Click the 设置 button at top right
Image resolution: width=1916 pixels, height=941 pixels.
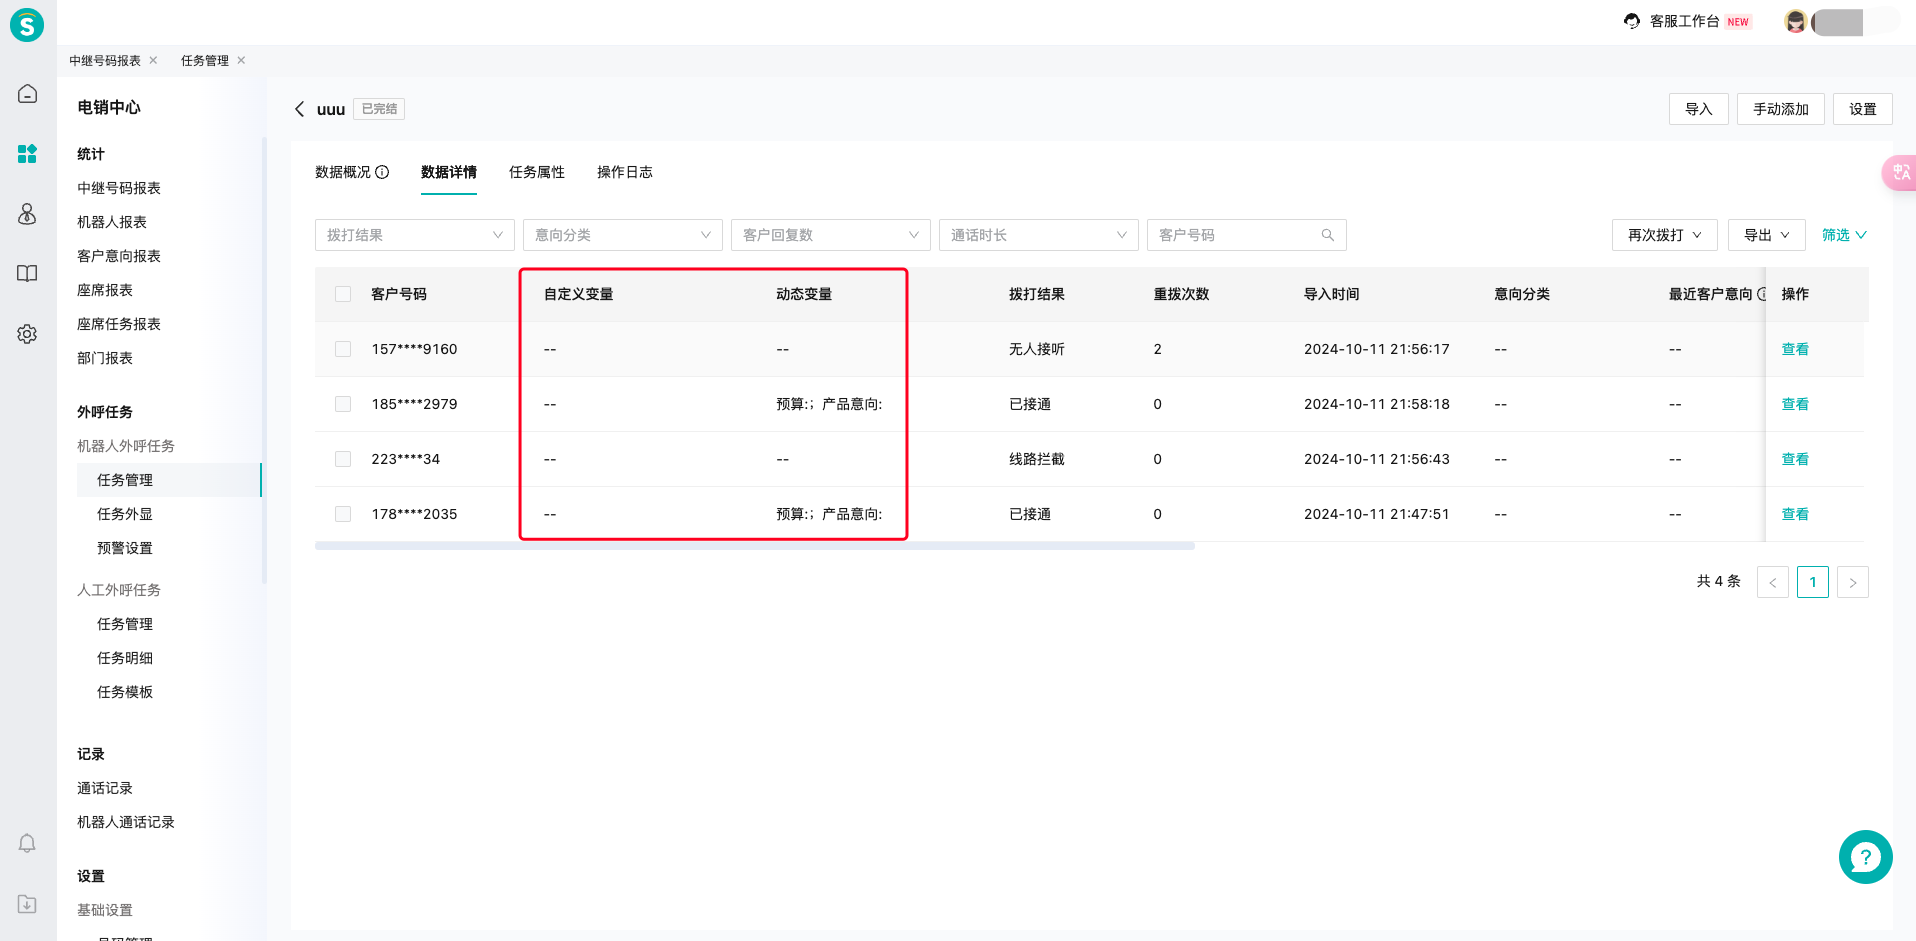(1863, 109)
